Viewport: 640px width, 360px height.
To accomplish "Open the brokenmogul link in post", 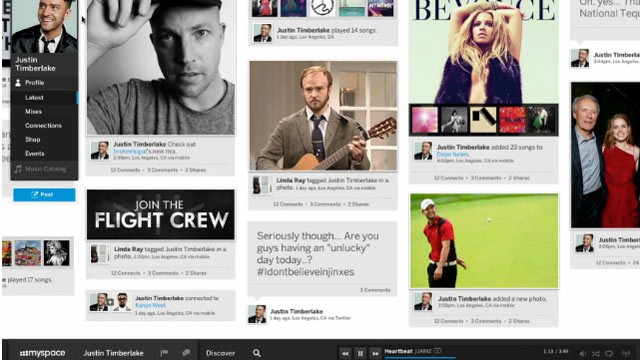I will pyautogui.click(x=130, y=151).
